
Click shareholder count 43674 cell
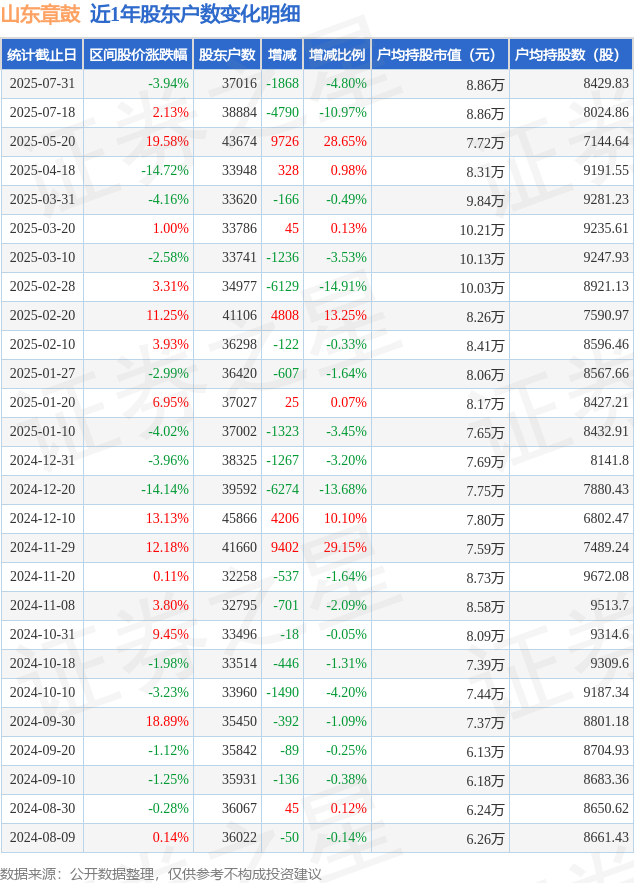(x=239, y=141)
